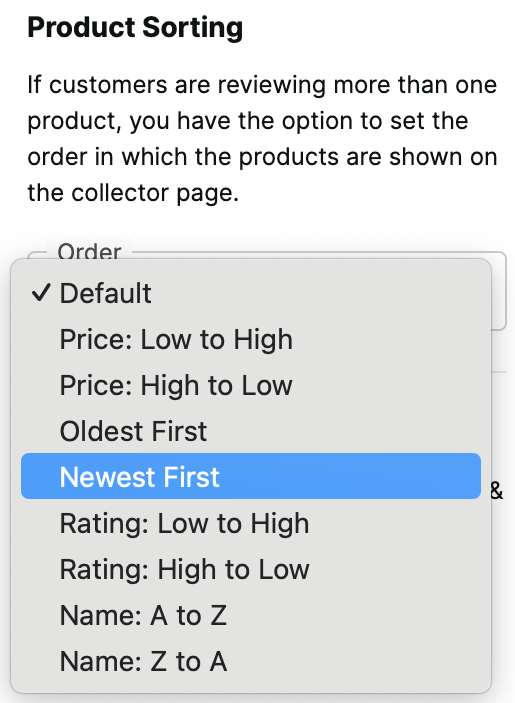Sort by Name: A to Z
515x703 pixels.
251,615
